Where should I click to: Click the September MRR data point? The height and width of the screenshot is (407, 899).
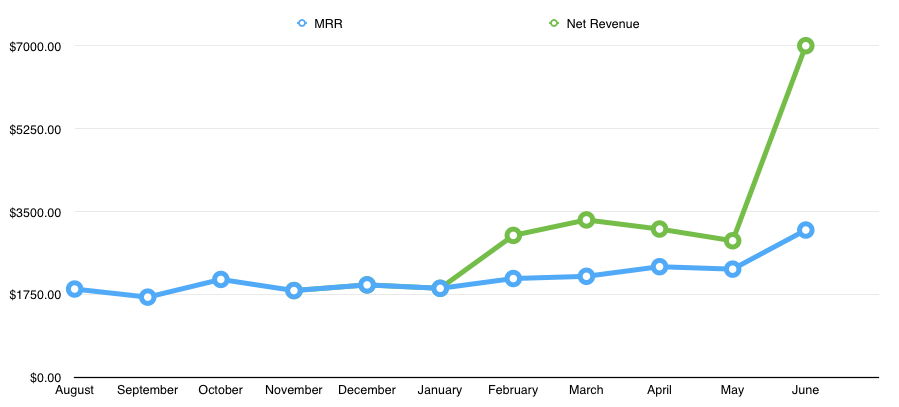pyautogui.click(x=148, y=297)
